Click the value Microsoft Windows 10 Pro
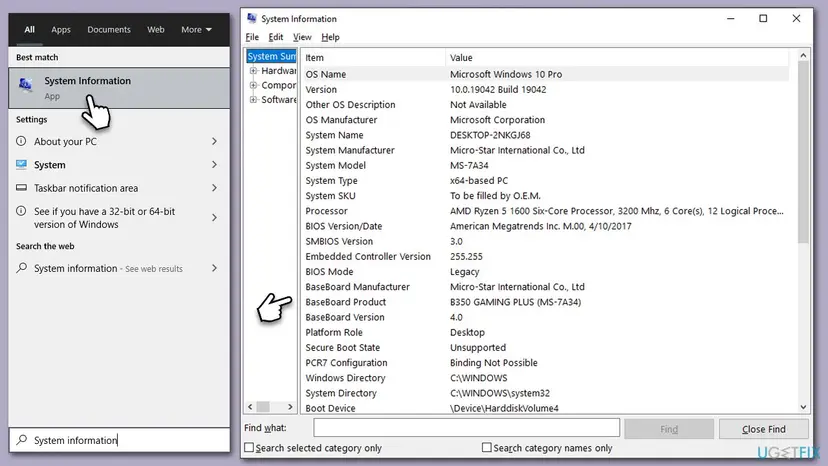Viewport: 828px width, 466px height. point(506,74)
